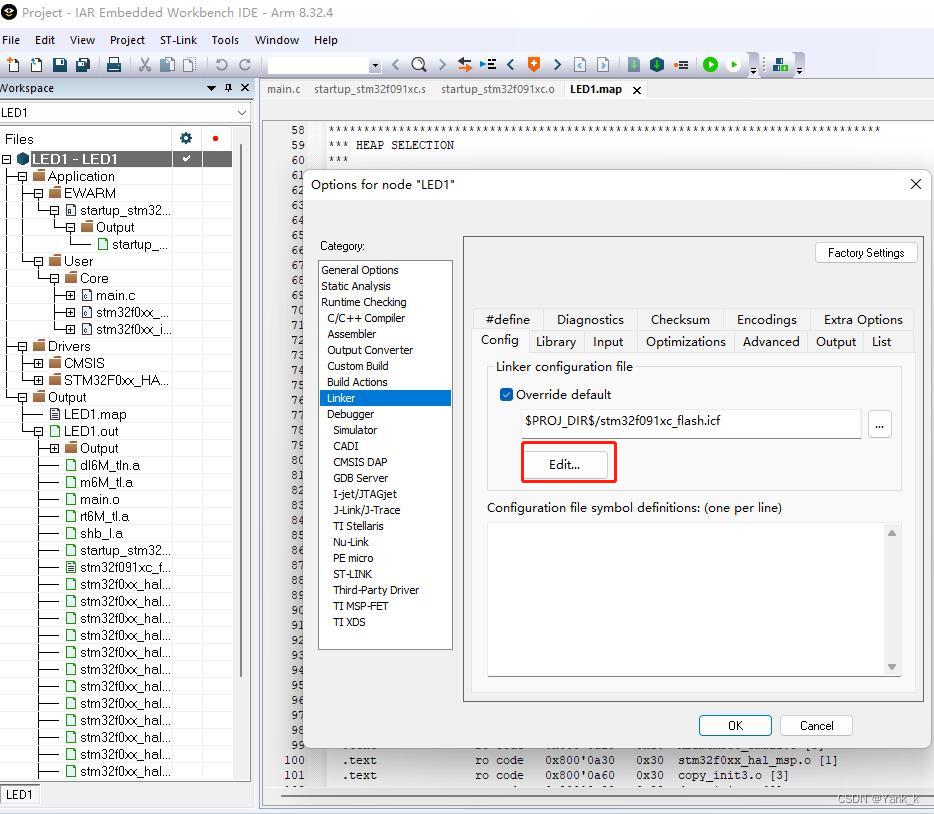Open the ST-Link menu
This screenshot has height=814, width=934.
(178, 40)
